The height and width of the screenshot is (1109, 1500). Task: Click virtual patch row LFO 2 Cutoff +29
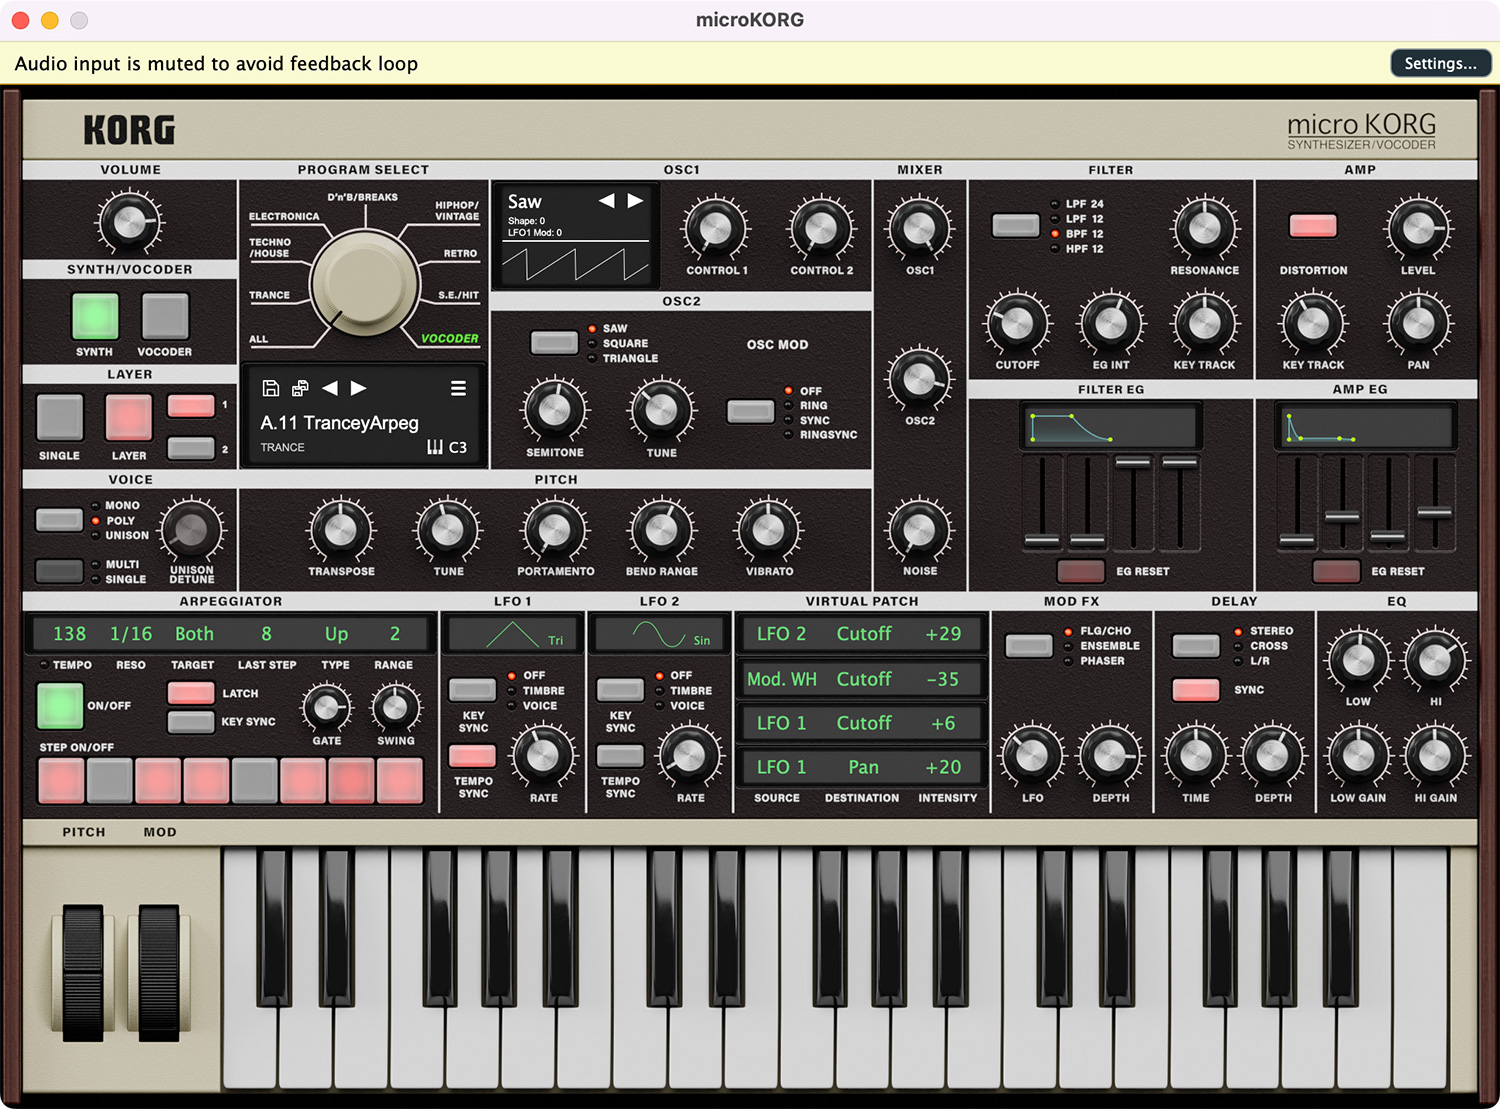tap(860, 634)
